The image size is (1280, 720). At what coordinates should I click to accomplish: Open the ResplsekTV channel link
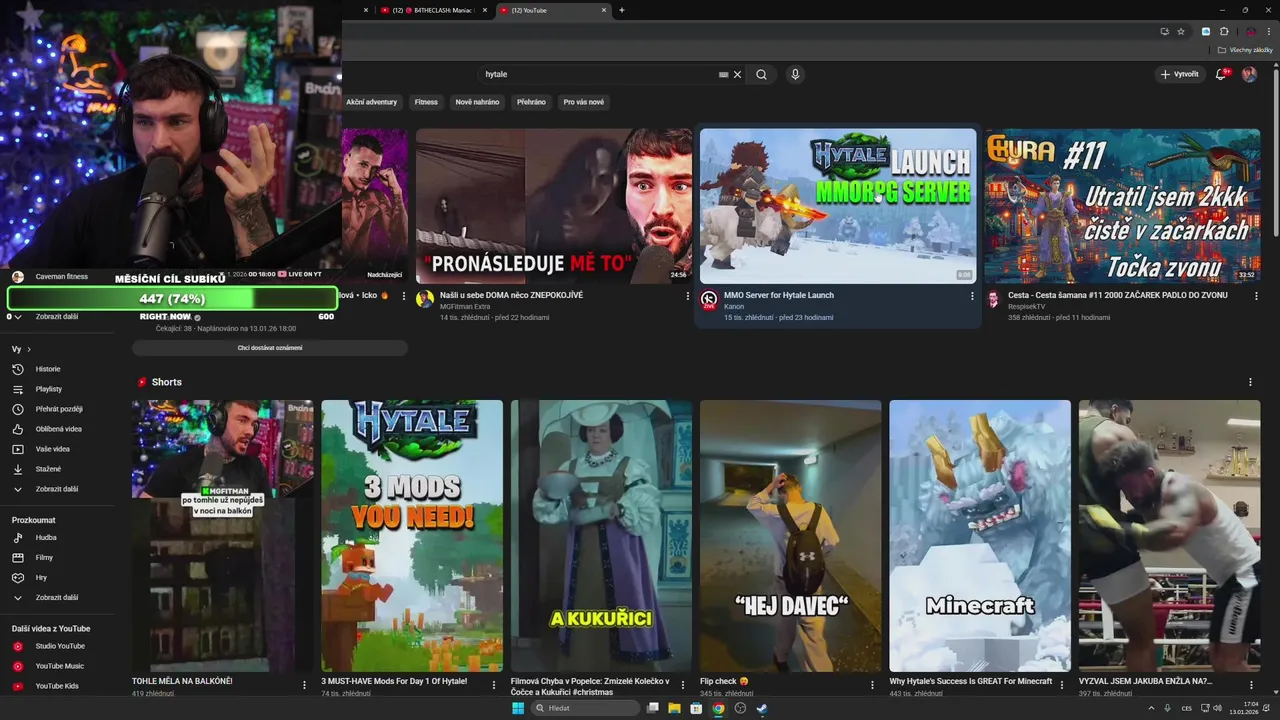click(1026, 307)
